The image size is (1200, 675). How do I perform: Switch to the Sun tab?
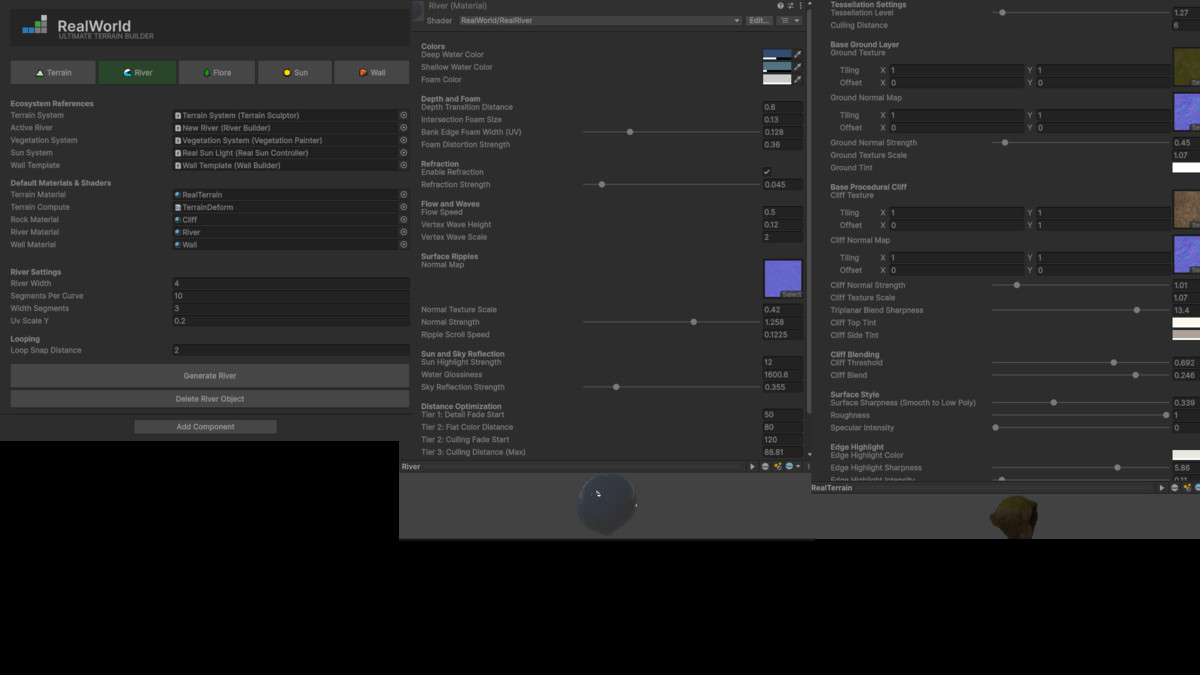pyautogui.click(x=295, y=72)
